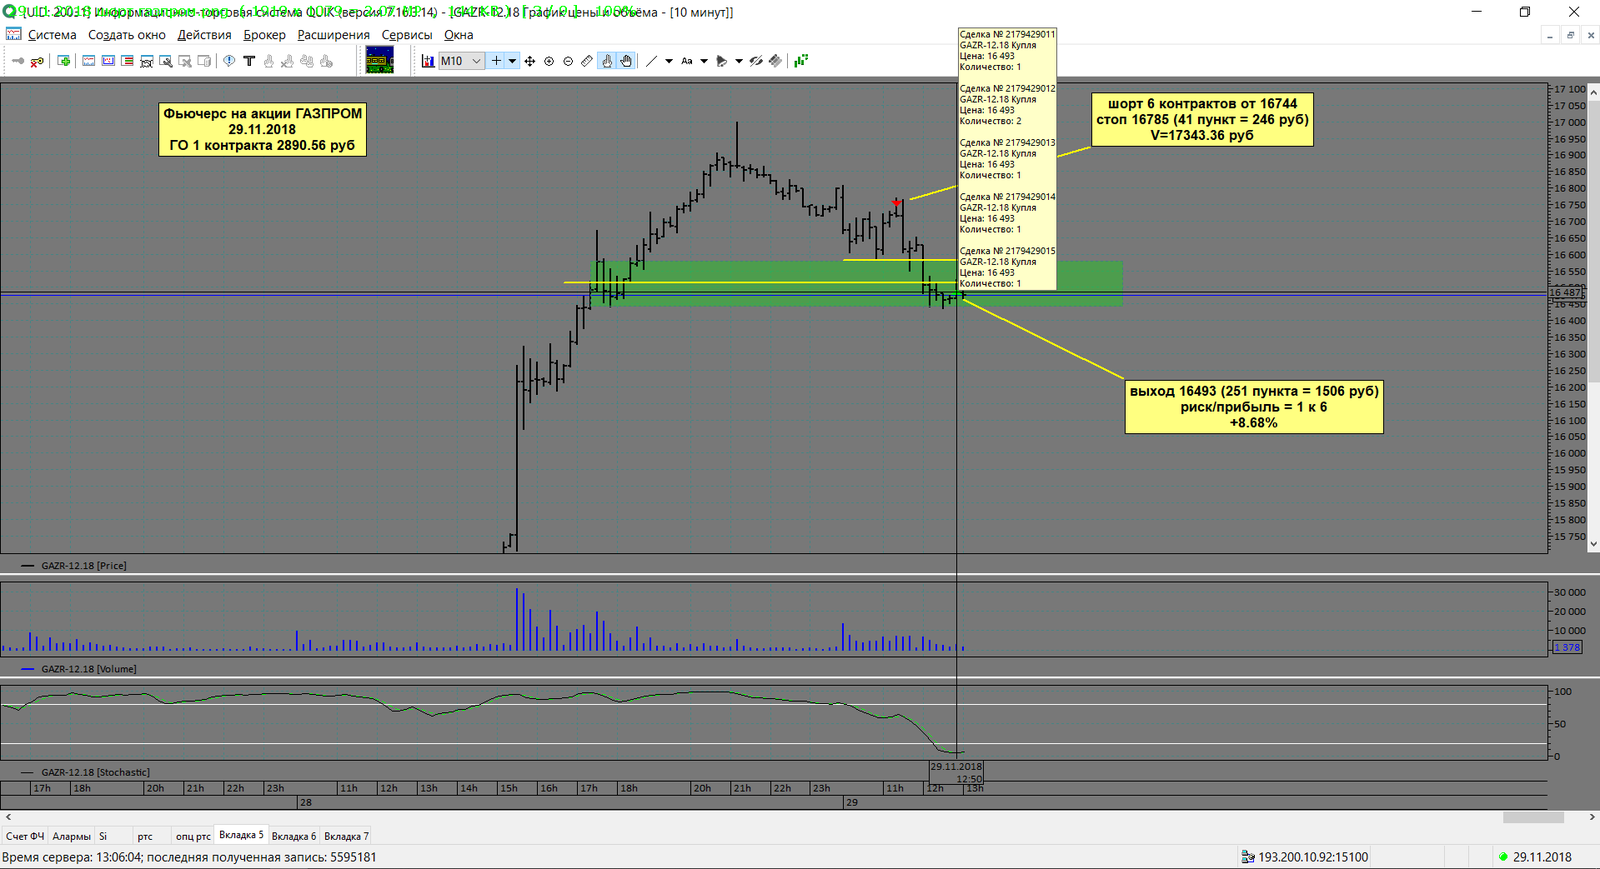The height and width of the screenshot is (869, 1600).
Task: Click the horizontal scrollbar left arrow
Action: [x=8, y=817]
